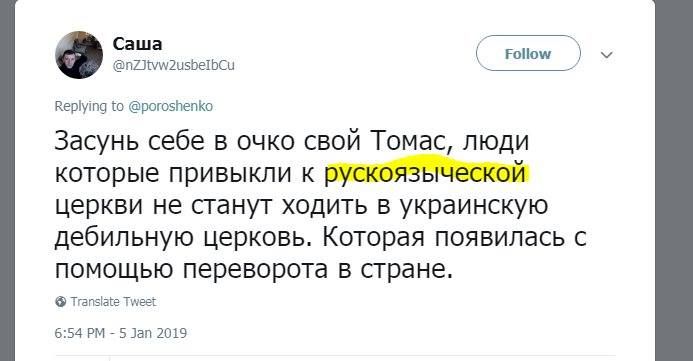Image resolution: width=693 pixels, height=361 pixels.
Task: Expand the tweet options chevron menu
Action: click(607, 55)
